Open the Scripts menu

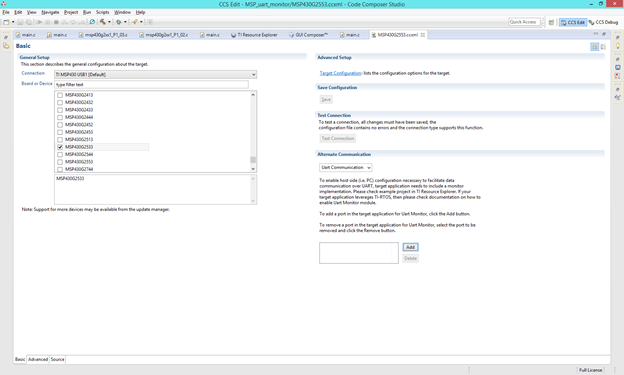click(x=102, y=12)
